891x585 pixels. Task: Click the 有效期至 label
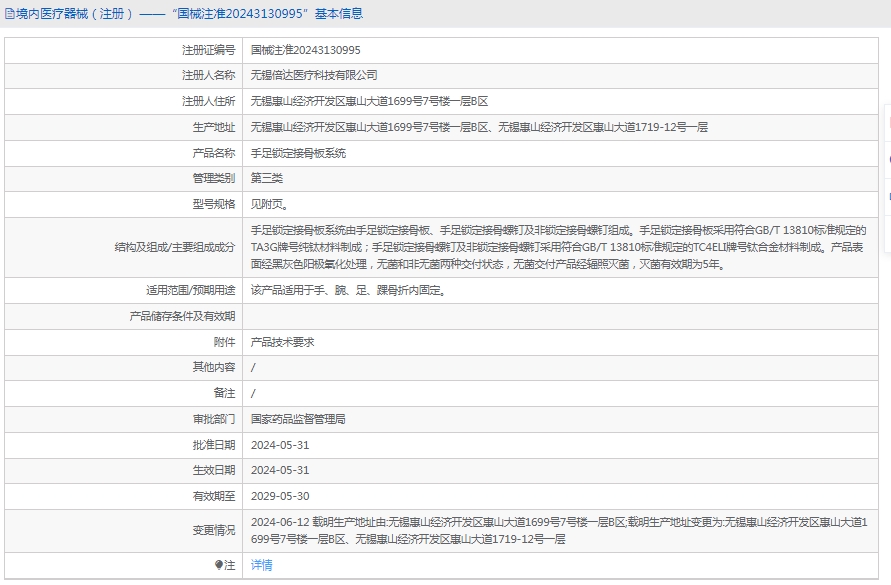coord(214,496)
